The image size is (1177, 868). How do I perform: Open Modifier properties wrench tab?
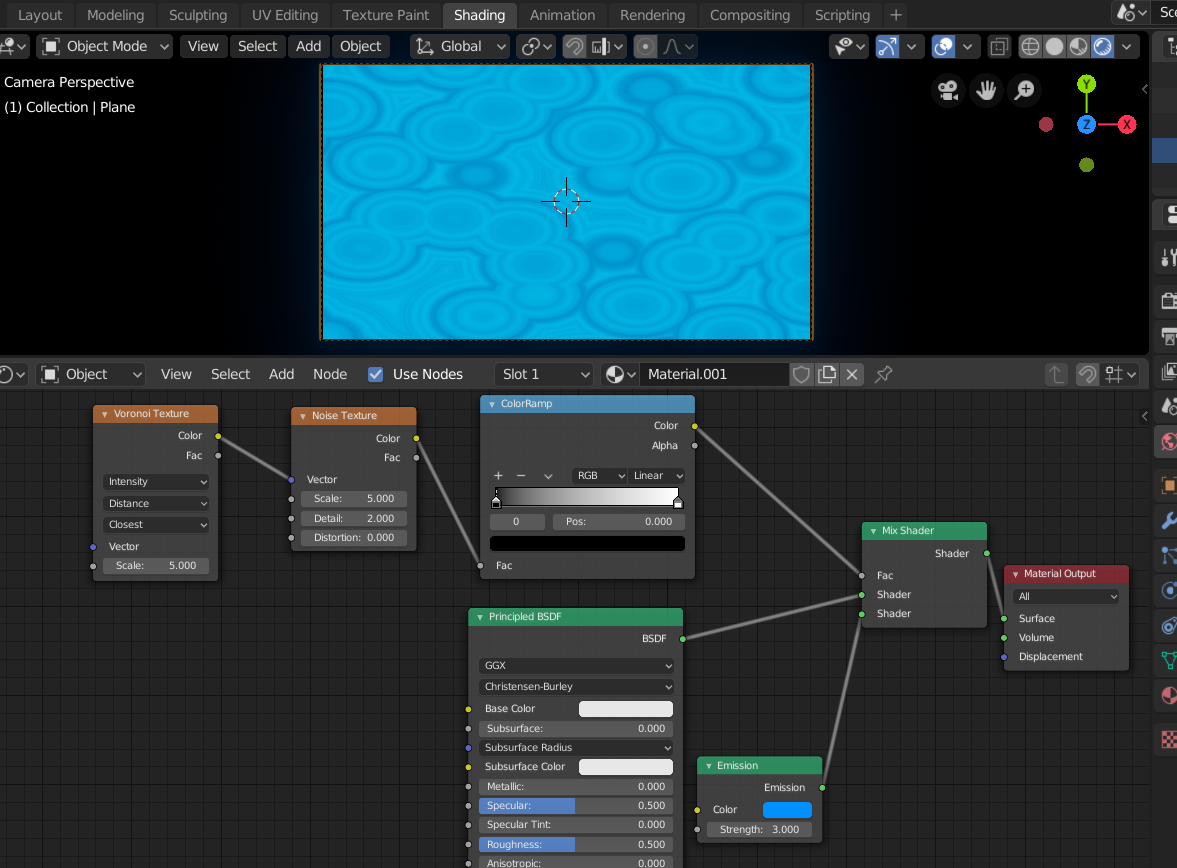tap(1168, 520)
